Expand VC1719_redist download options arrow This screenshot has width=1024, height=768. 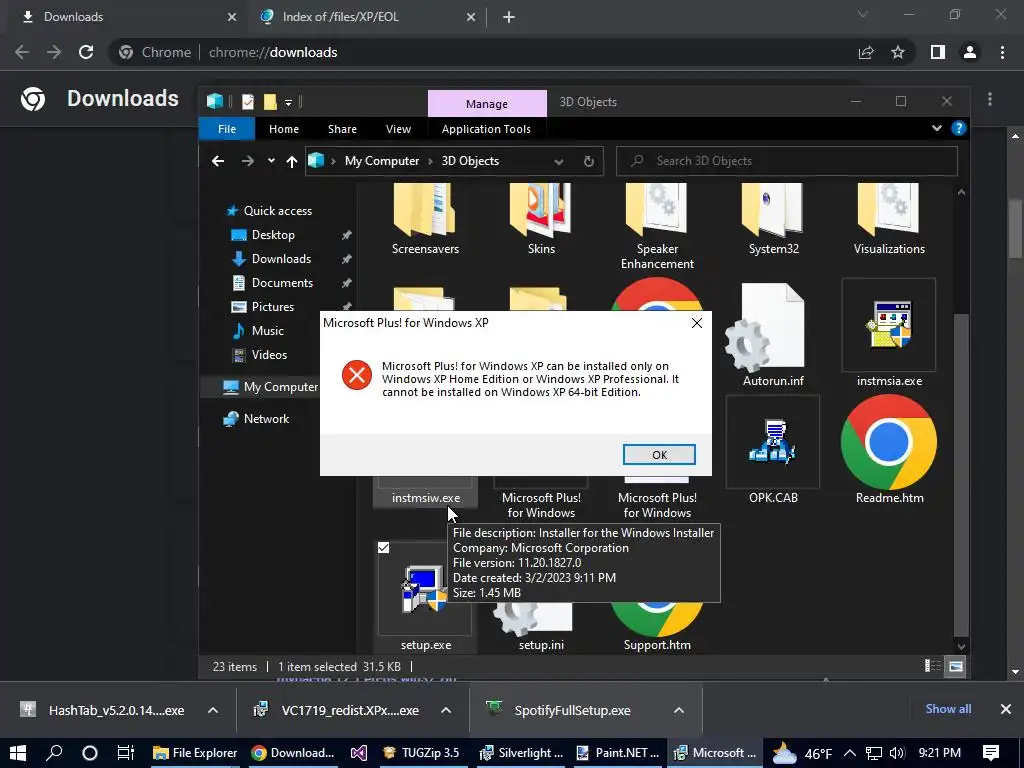(446, 710)
